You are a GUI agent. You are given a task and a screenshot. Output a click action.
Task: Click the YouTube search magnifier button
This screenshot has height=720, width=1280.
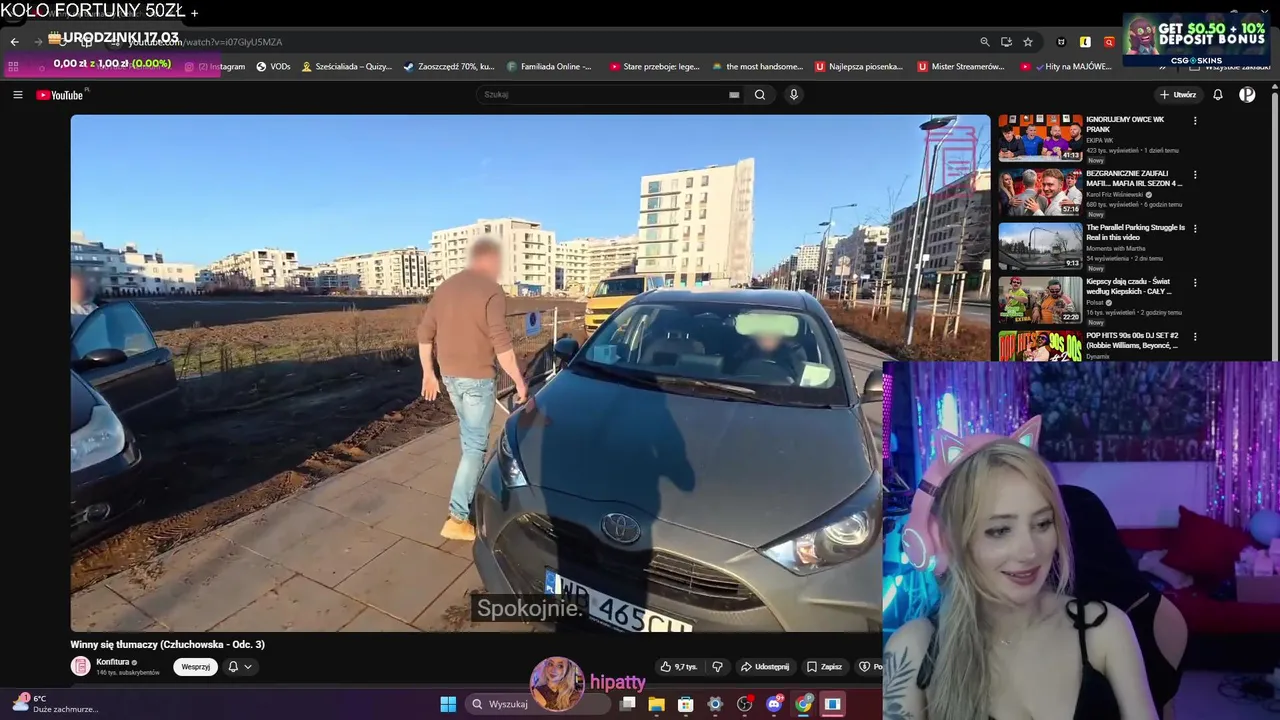pyautogui.click(x=760, y=95)
